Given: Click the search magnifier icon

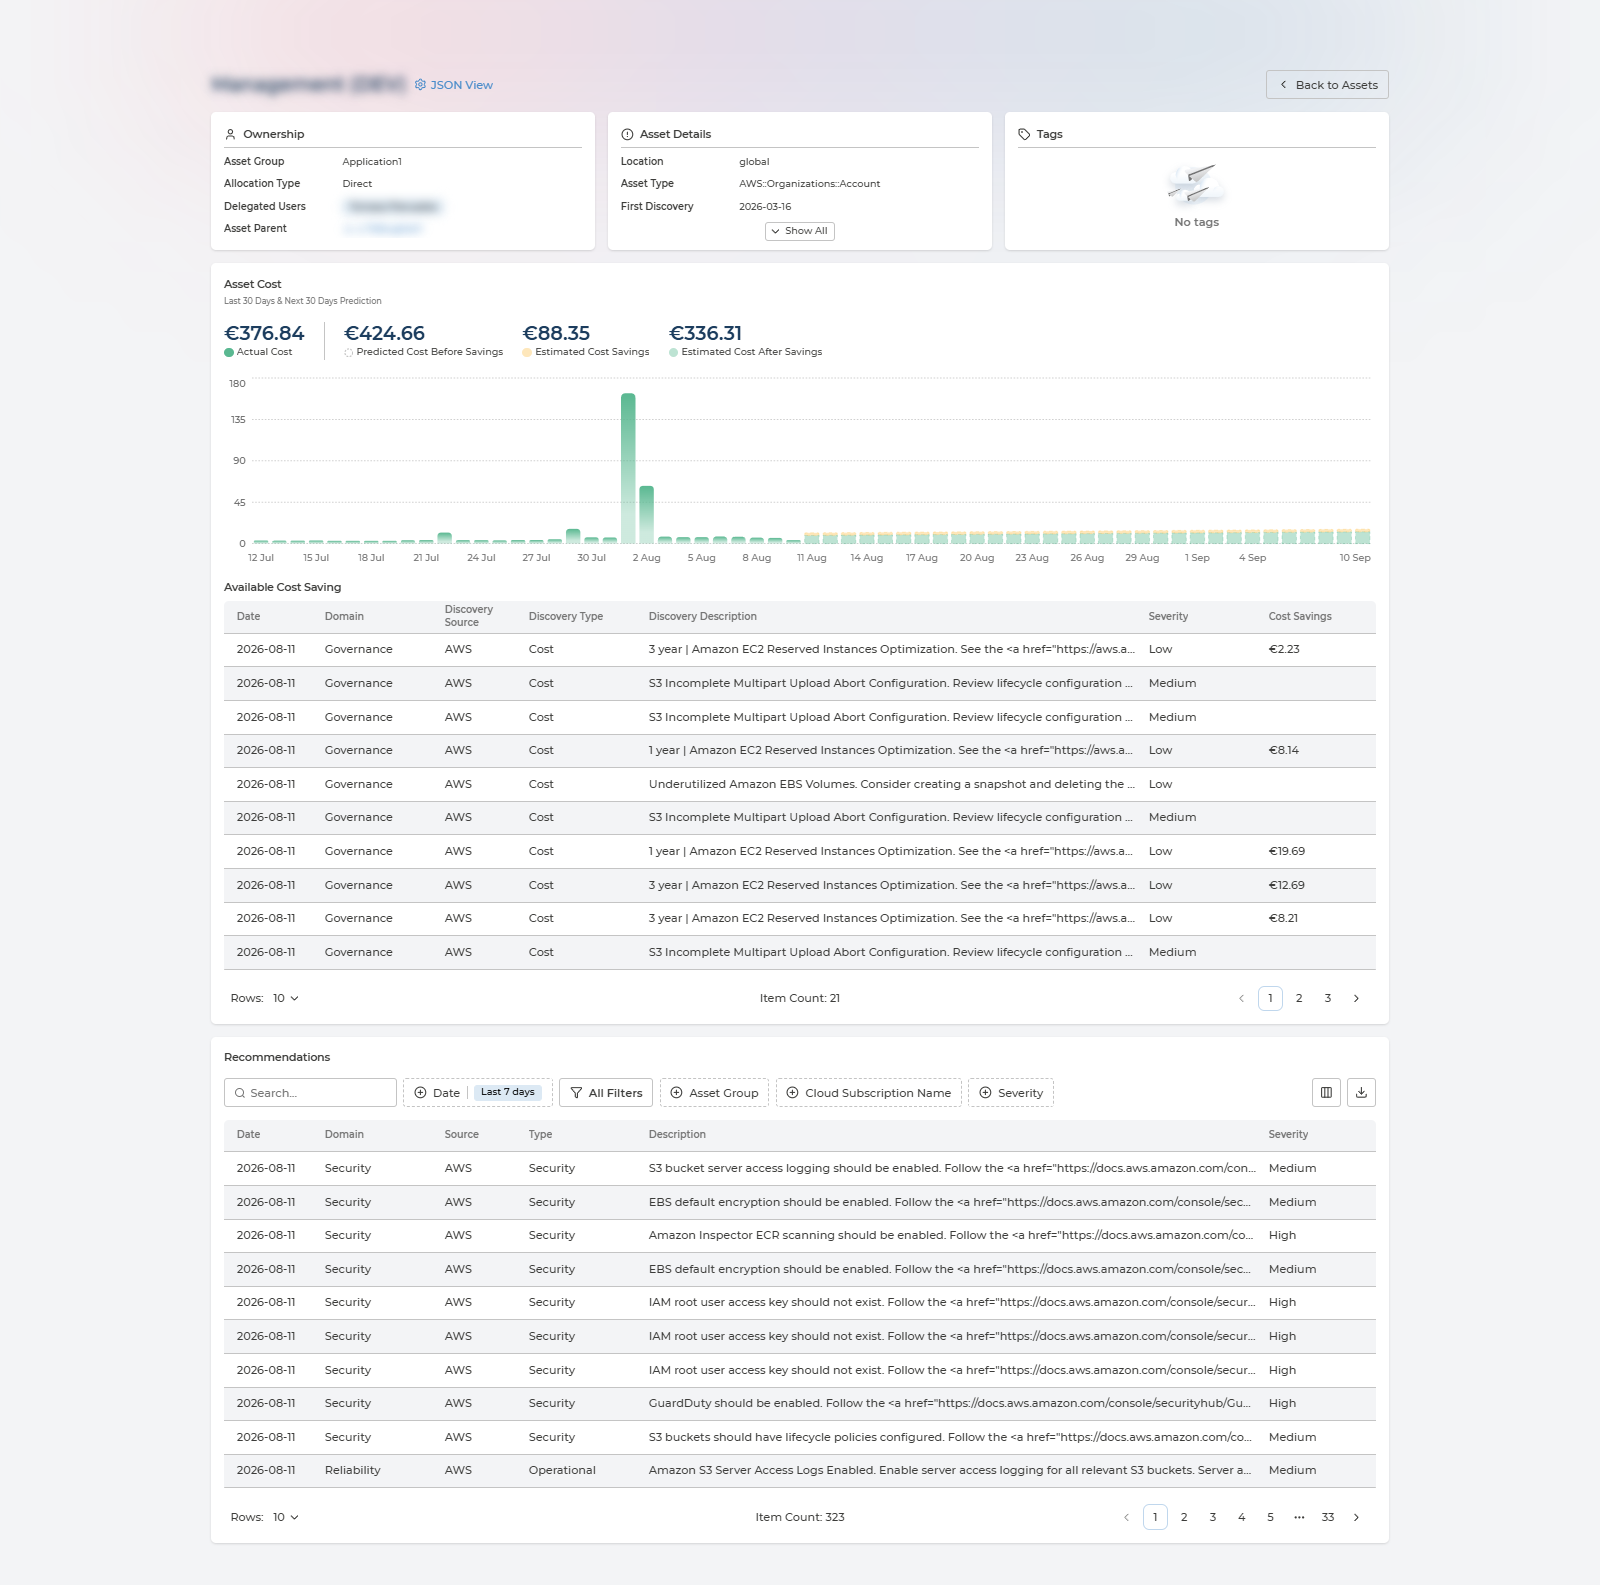Looking at the screenshot, I should click(x=240, y=1093).
